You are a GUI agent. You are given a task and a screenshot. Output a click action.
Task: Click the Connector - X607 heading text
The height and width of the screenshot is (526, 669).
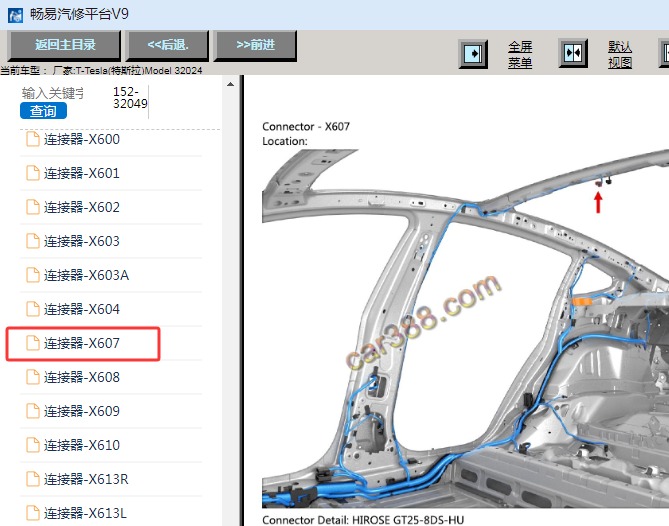[x=306, y=127]
